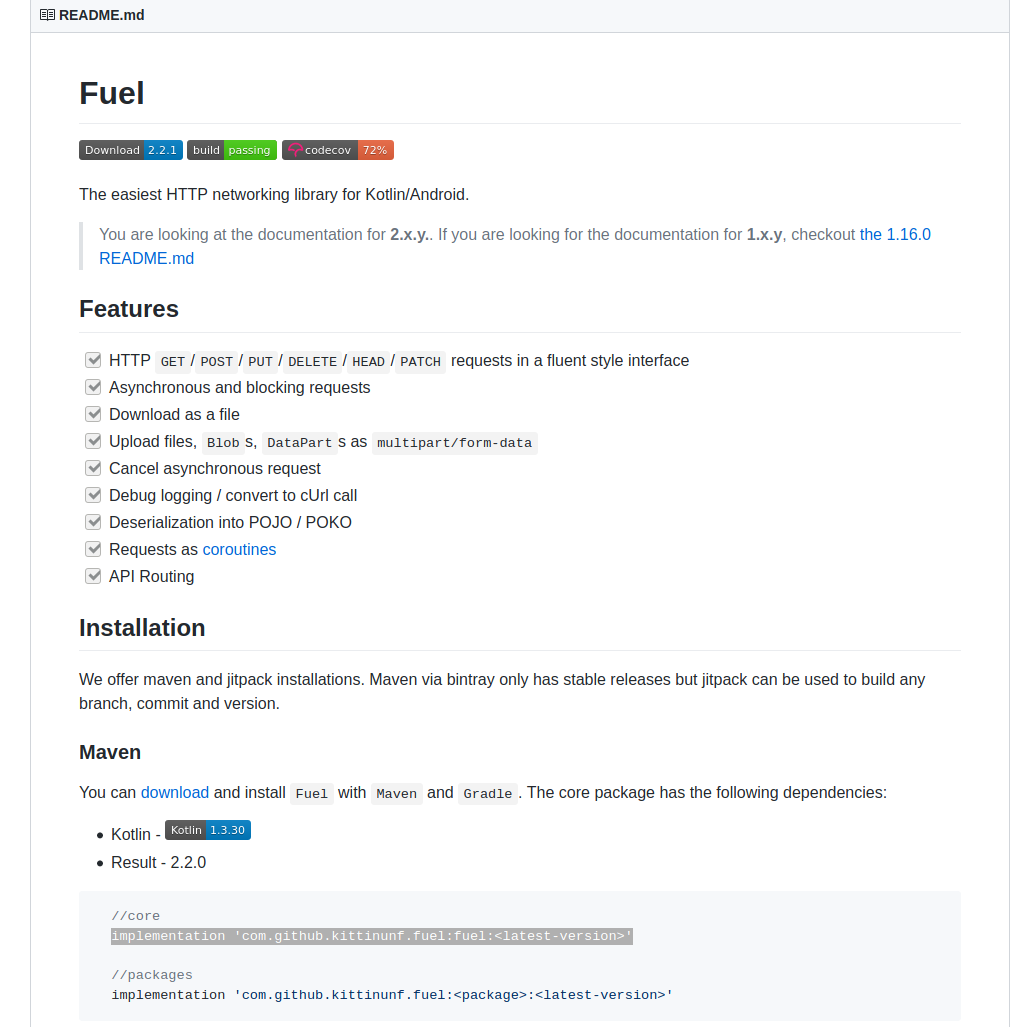The height and width of the screenshot is (1027, 1036).
Task: Click the build passing status badge
Action: 232,150
